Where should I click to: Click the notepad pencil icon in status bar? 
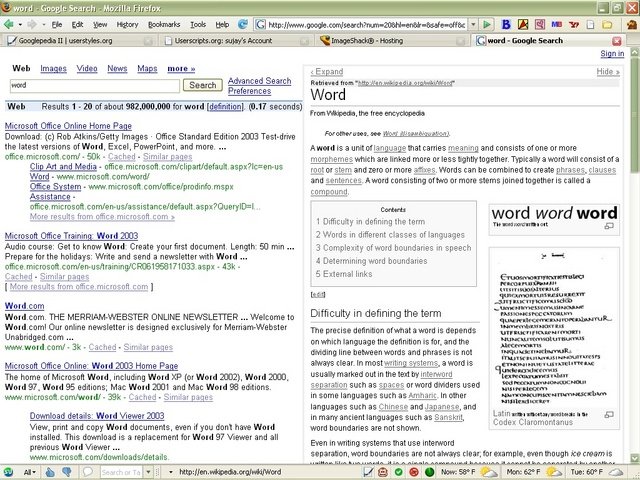pyautogui.click(x=368, y=472)
